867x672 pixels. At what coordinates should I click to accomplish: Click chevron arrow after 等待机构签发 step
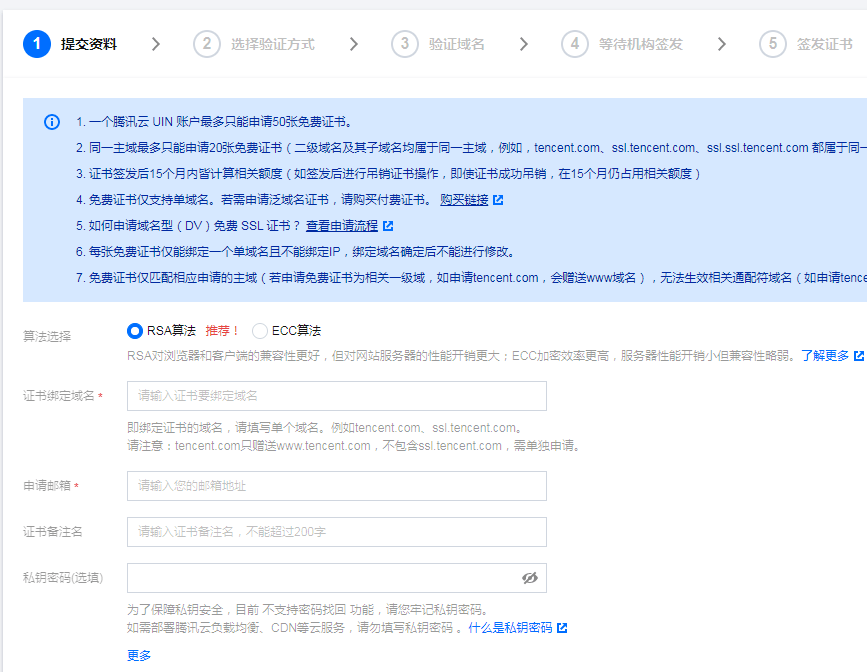tap(722, 44)
